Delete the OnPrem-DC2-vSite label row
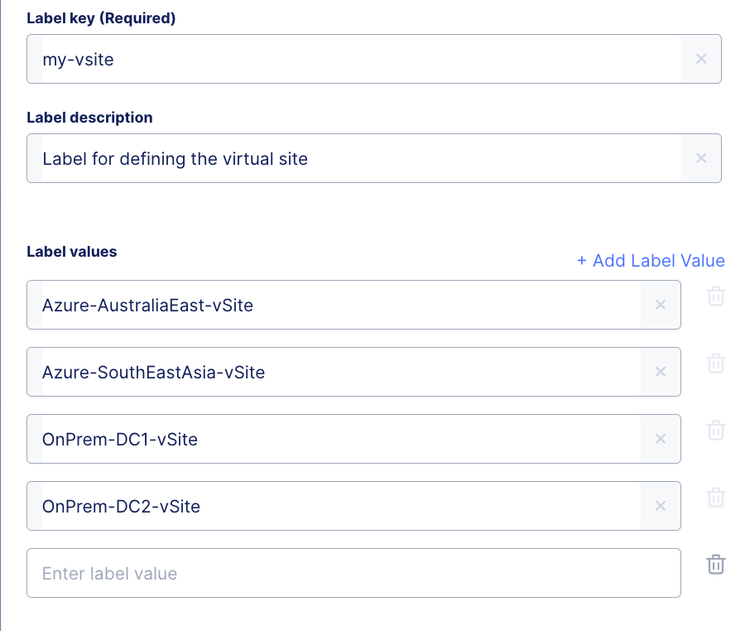Viewport: 750px width, 631px height. pos(716,497)
